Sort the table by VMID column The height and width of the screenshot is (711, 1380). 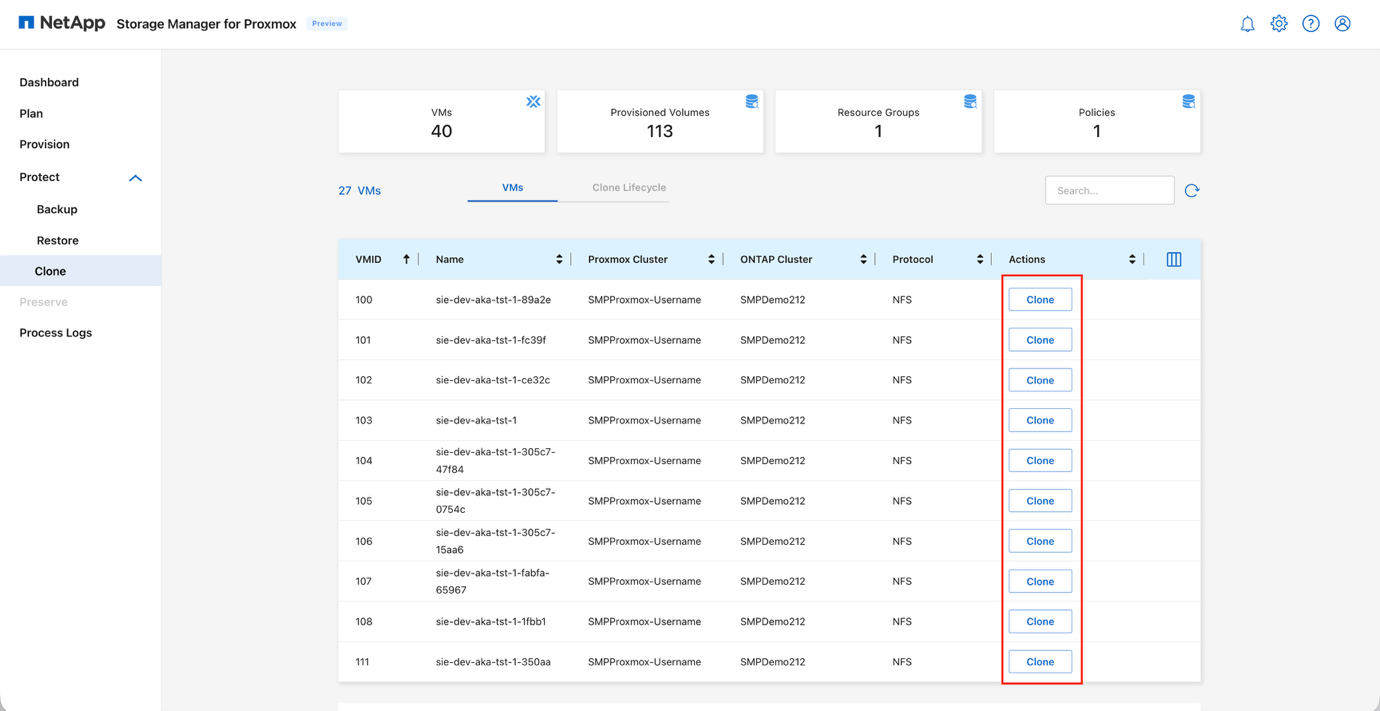tap(406, 258)
